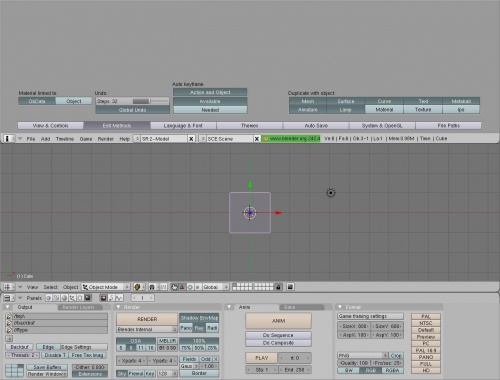
Task: Click the folder icon beside //ftype path
Action: tap(9, 330)
